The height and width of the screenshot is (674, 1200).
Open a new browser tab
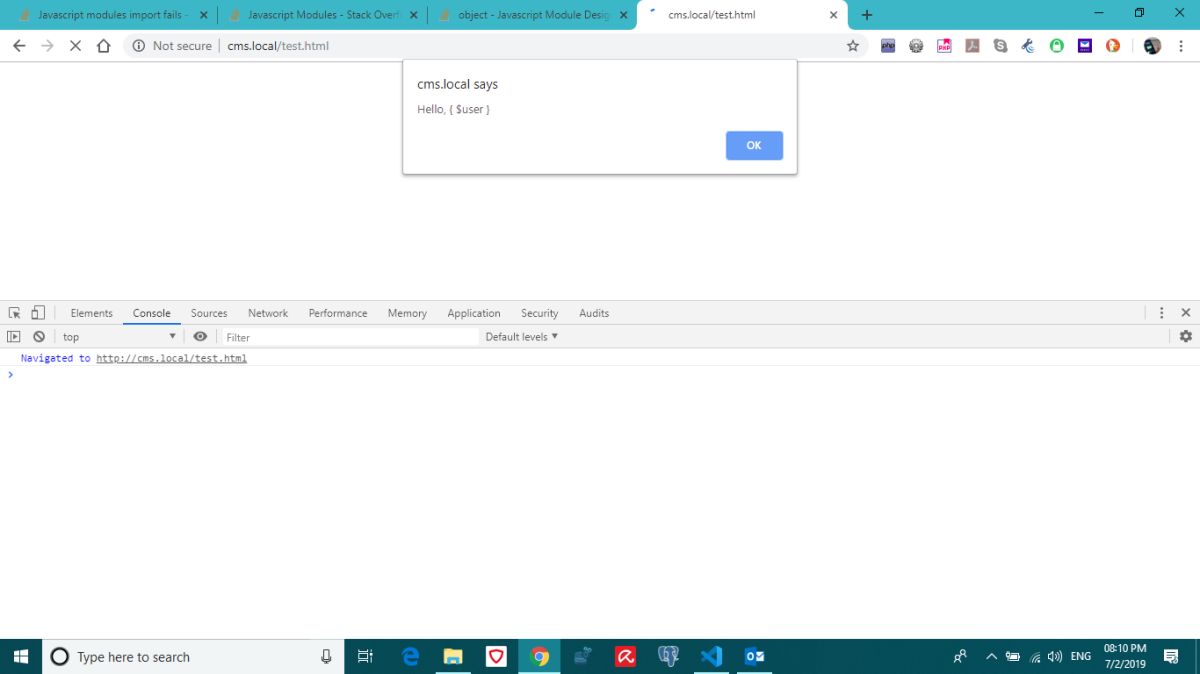[867, 15]
